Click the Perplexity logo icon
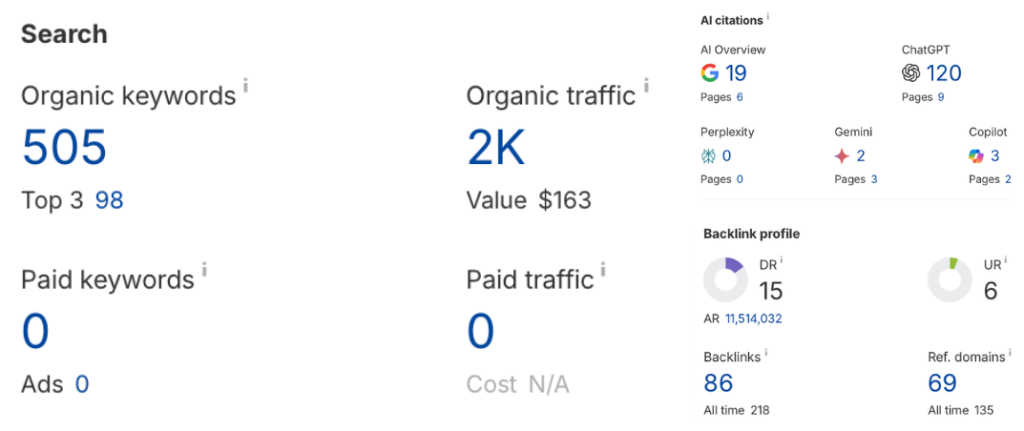The height and width of the screenshot is (431, 1024). [709, 156]
